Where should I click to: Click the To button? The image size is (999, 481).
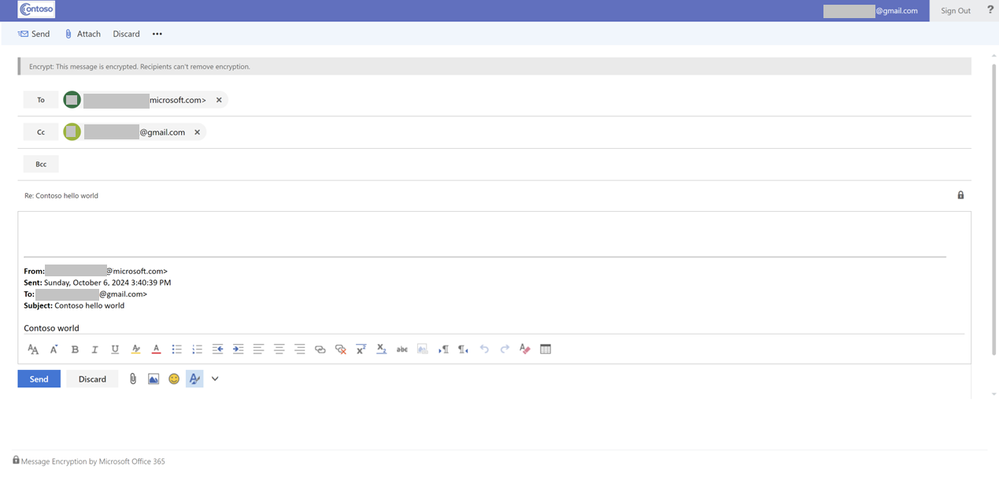41,100
